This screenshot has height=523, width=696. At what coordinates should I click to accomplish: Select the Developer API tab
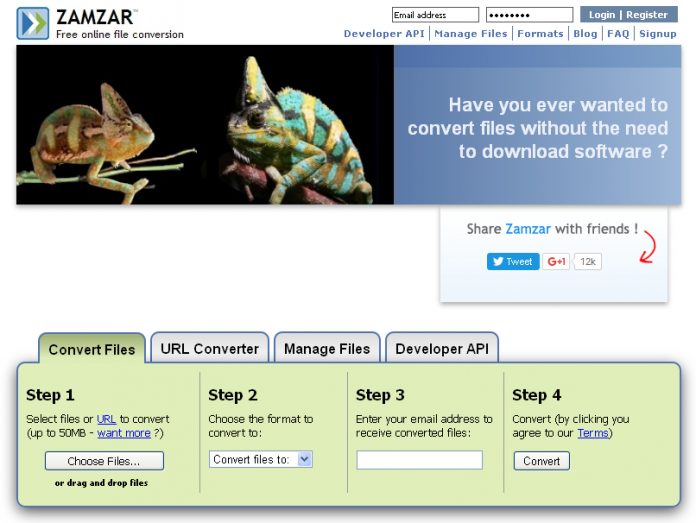pos(441,349)
